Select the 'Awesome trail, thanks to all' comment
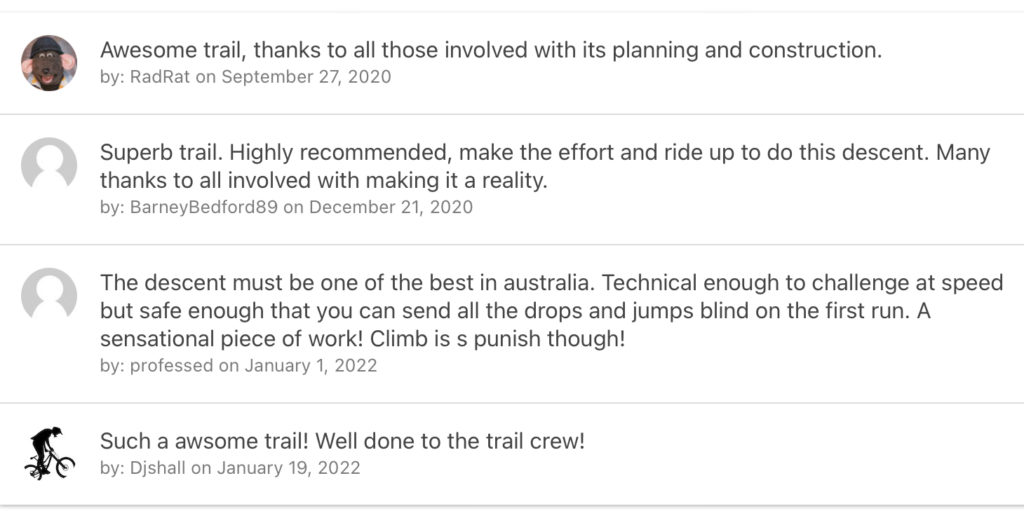The width and height of the screenshot is (1024, 511). [491, 50]
